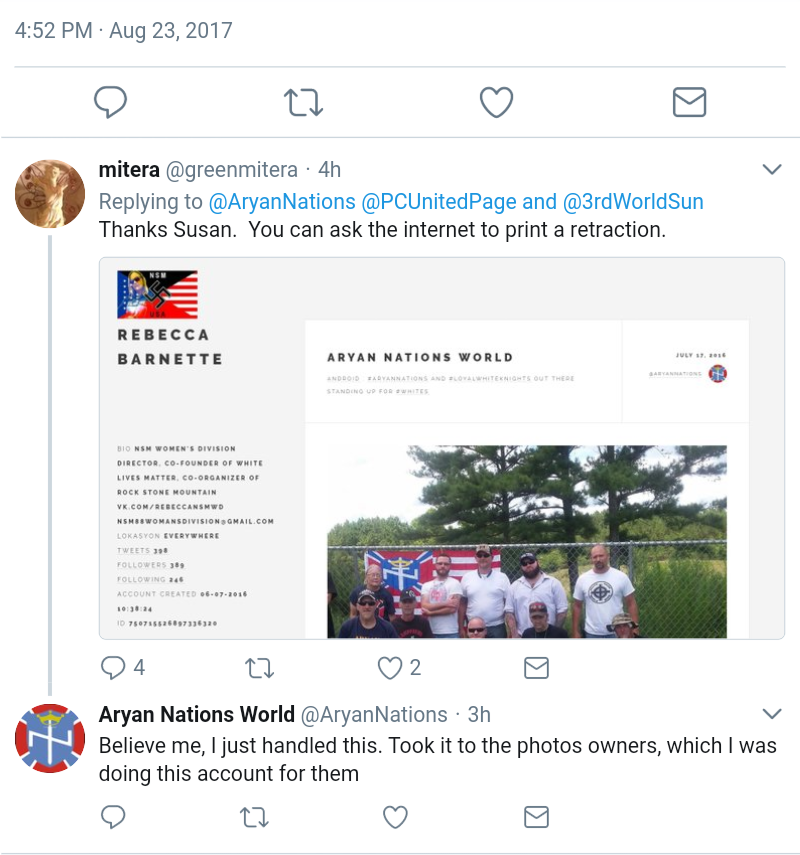Share mitera's tweet by message
The width and height of the screenshot is (800, 855).
click(x=536, y=667)
